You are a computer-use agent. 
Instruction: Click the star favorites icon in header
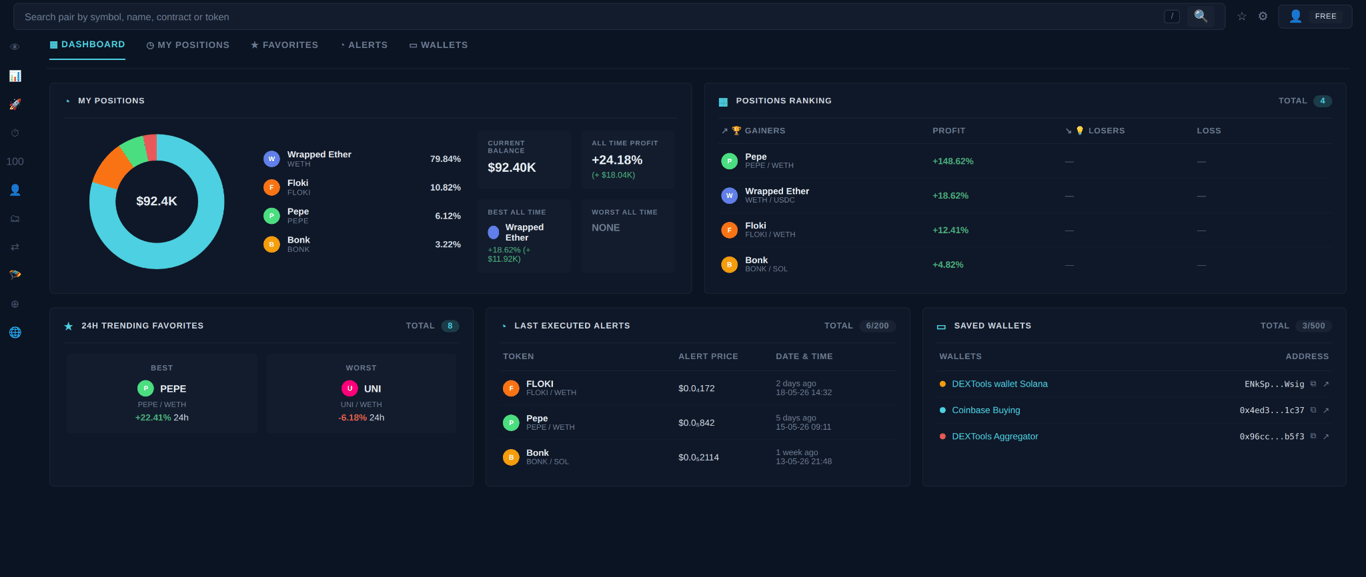coord(1242,16)
